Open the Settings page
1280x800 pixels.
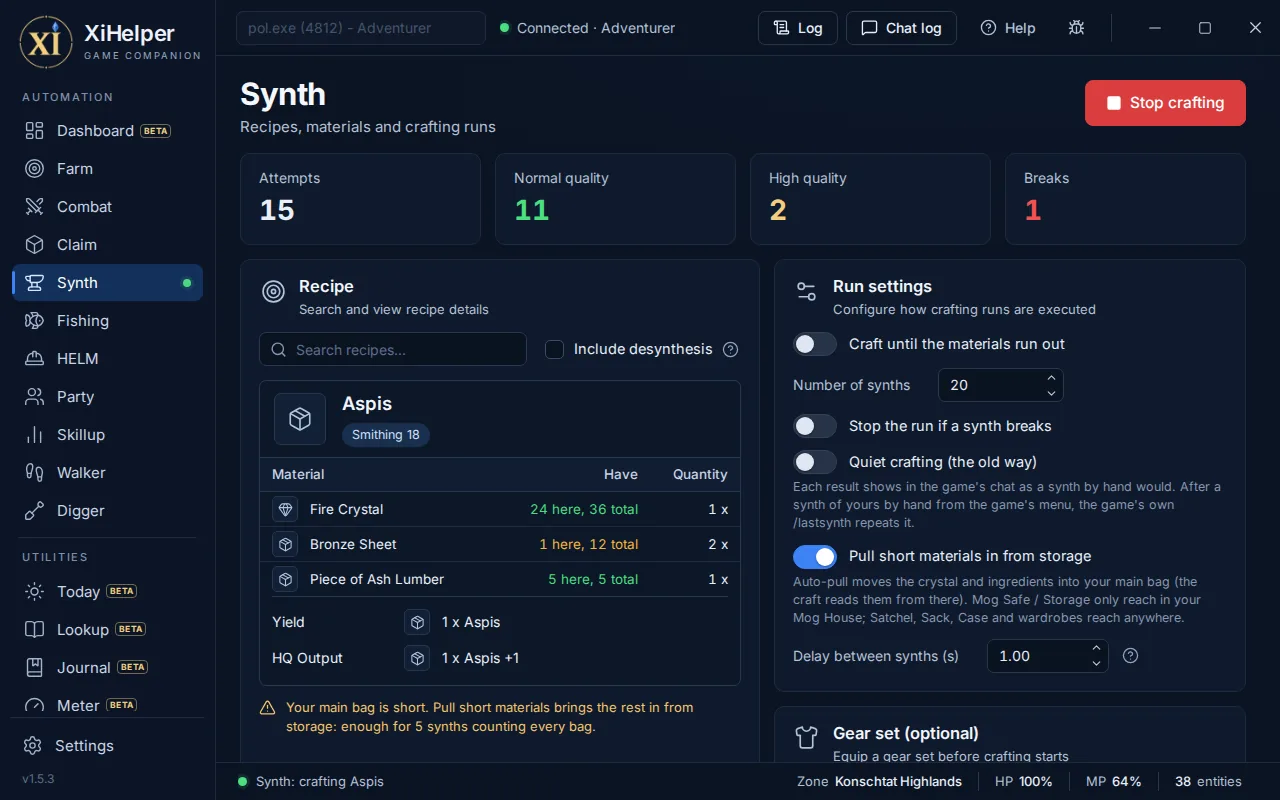pyautogui.click(x=107, y=746)
